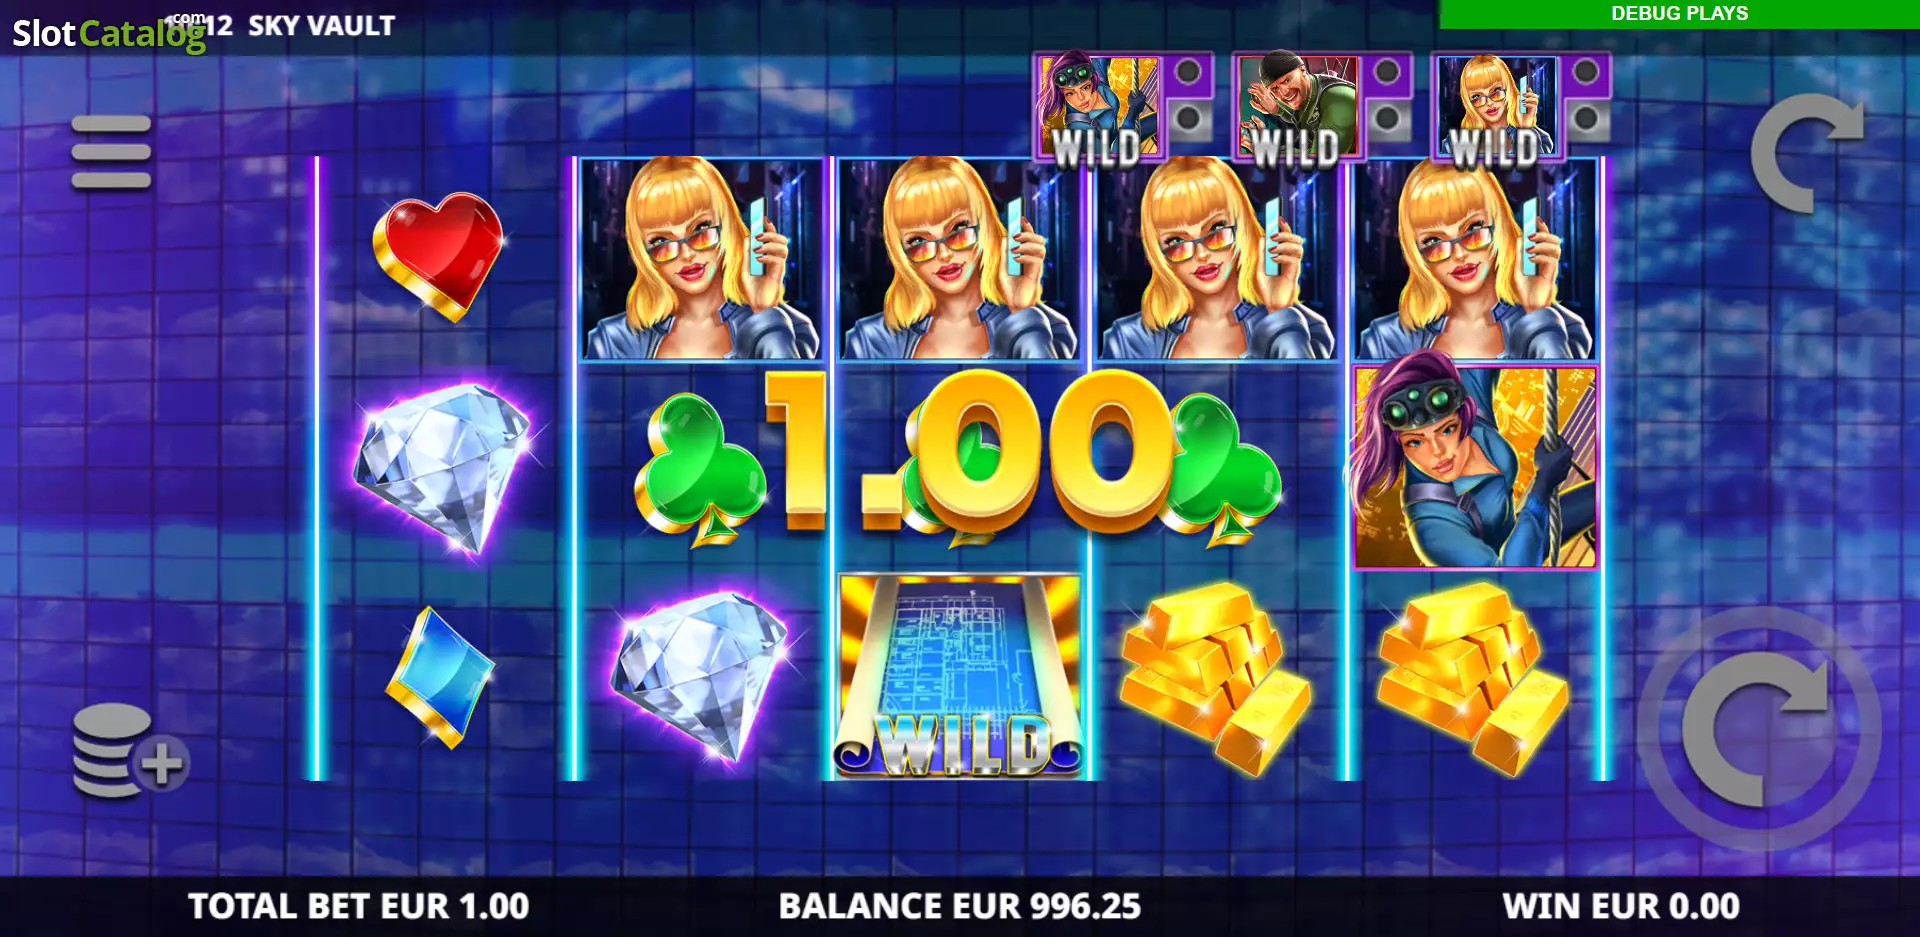Click the top blonde woman symbol on second reel

click(702, 258)
